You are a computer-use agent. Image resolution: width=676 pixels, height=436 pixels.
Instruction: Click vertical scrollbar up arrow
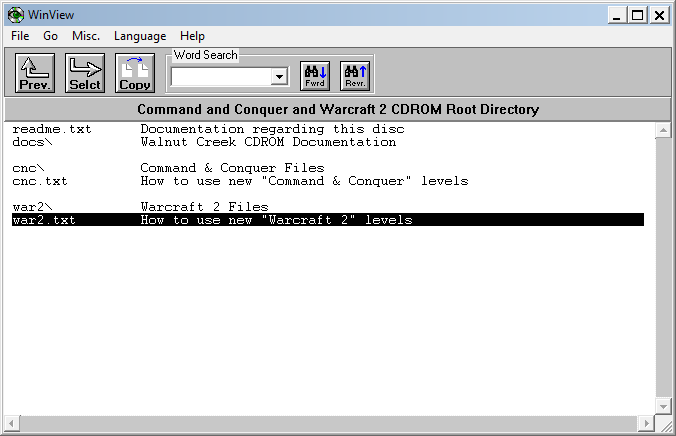663,130
